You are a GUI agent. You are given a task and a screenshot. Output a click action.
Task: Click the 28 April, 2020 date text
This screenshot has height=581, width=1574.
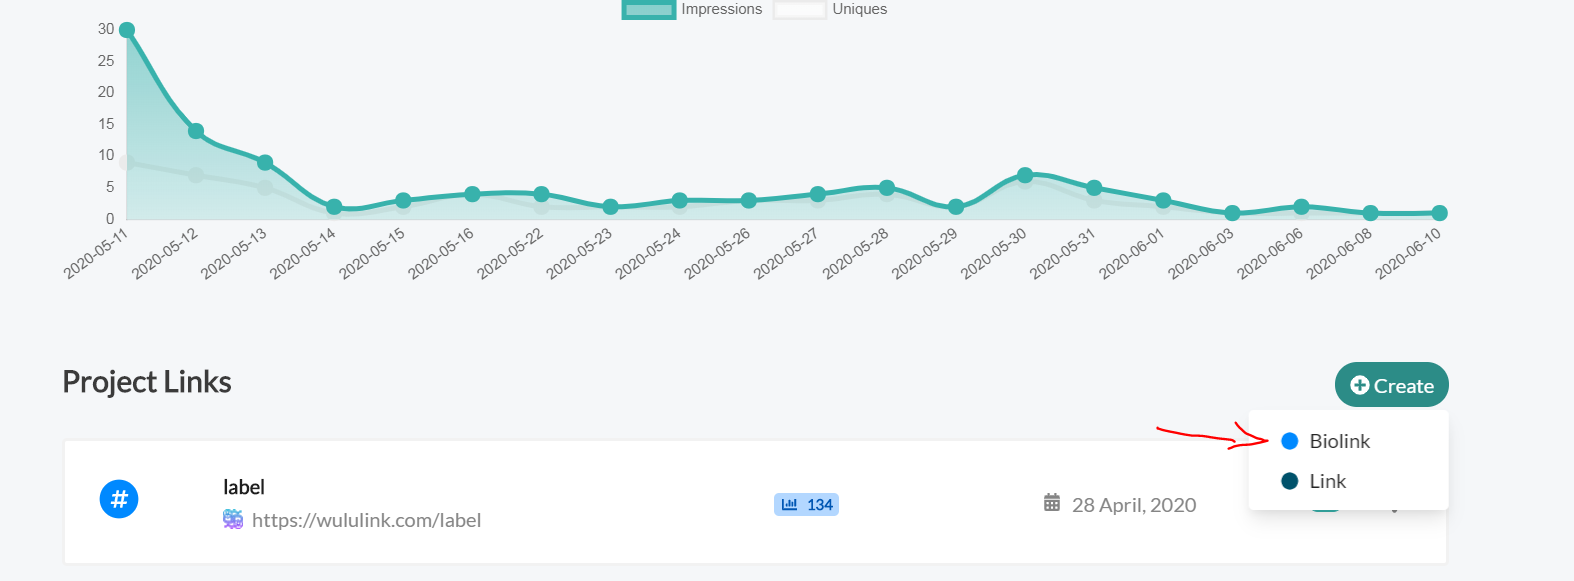(x=1134, y=505)
